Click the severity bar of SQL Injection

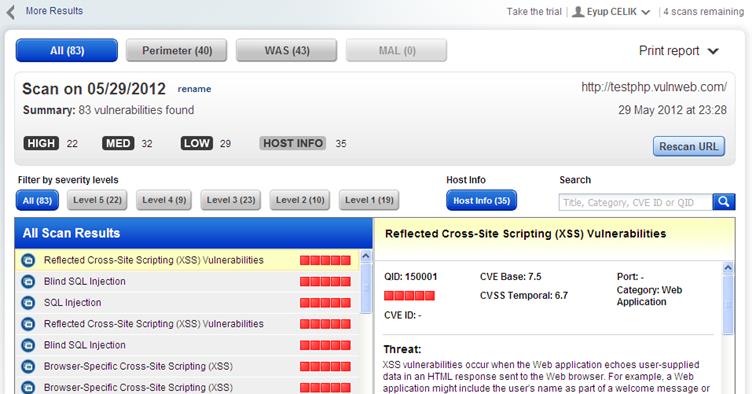(x=325, y=303)
